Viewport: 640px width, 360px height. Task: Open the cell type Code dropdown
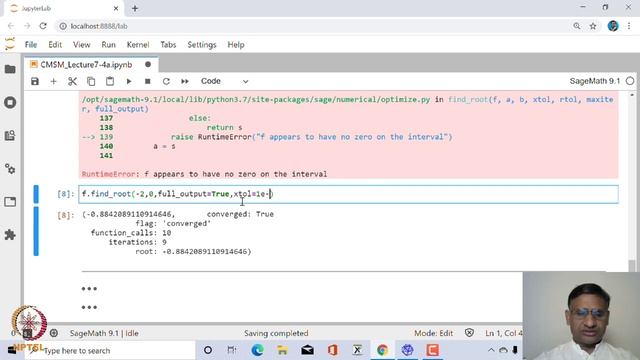[x=224, y=81]
